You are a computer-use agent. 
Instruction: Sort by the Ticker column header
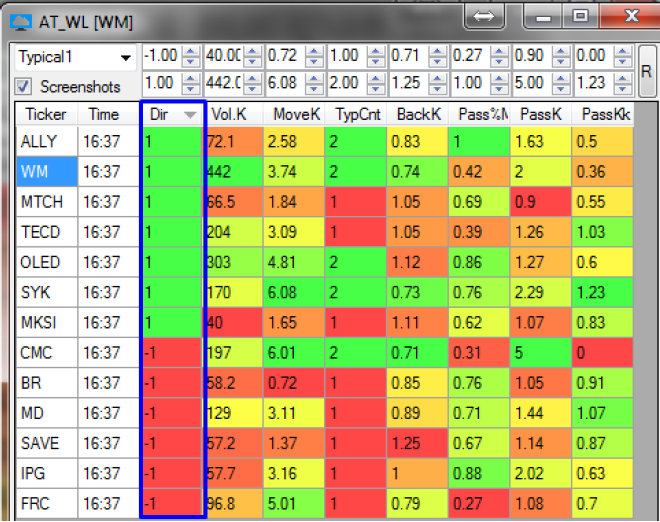[46, 115]
